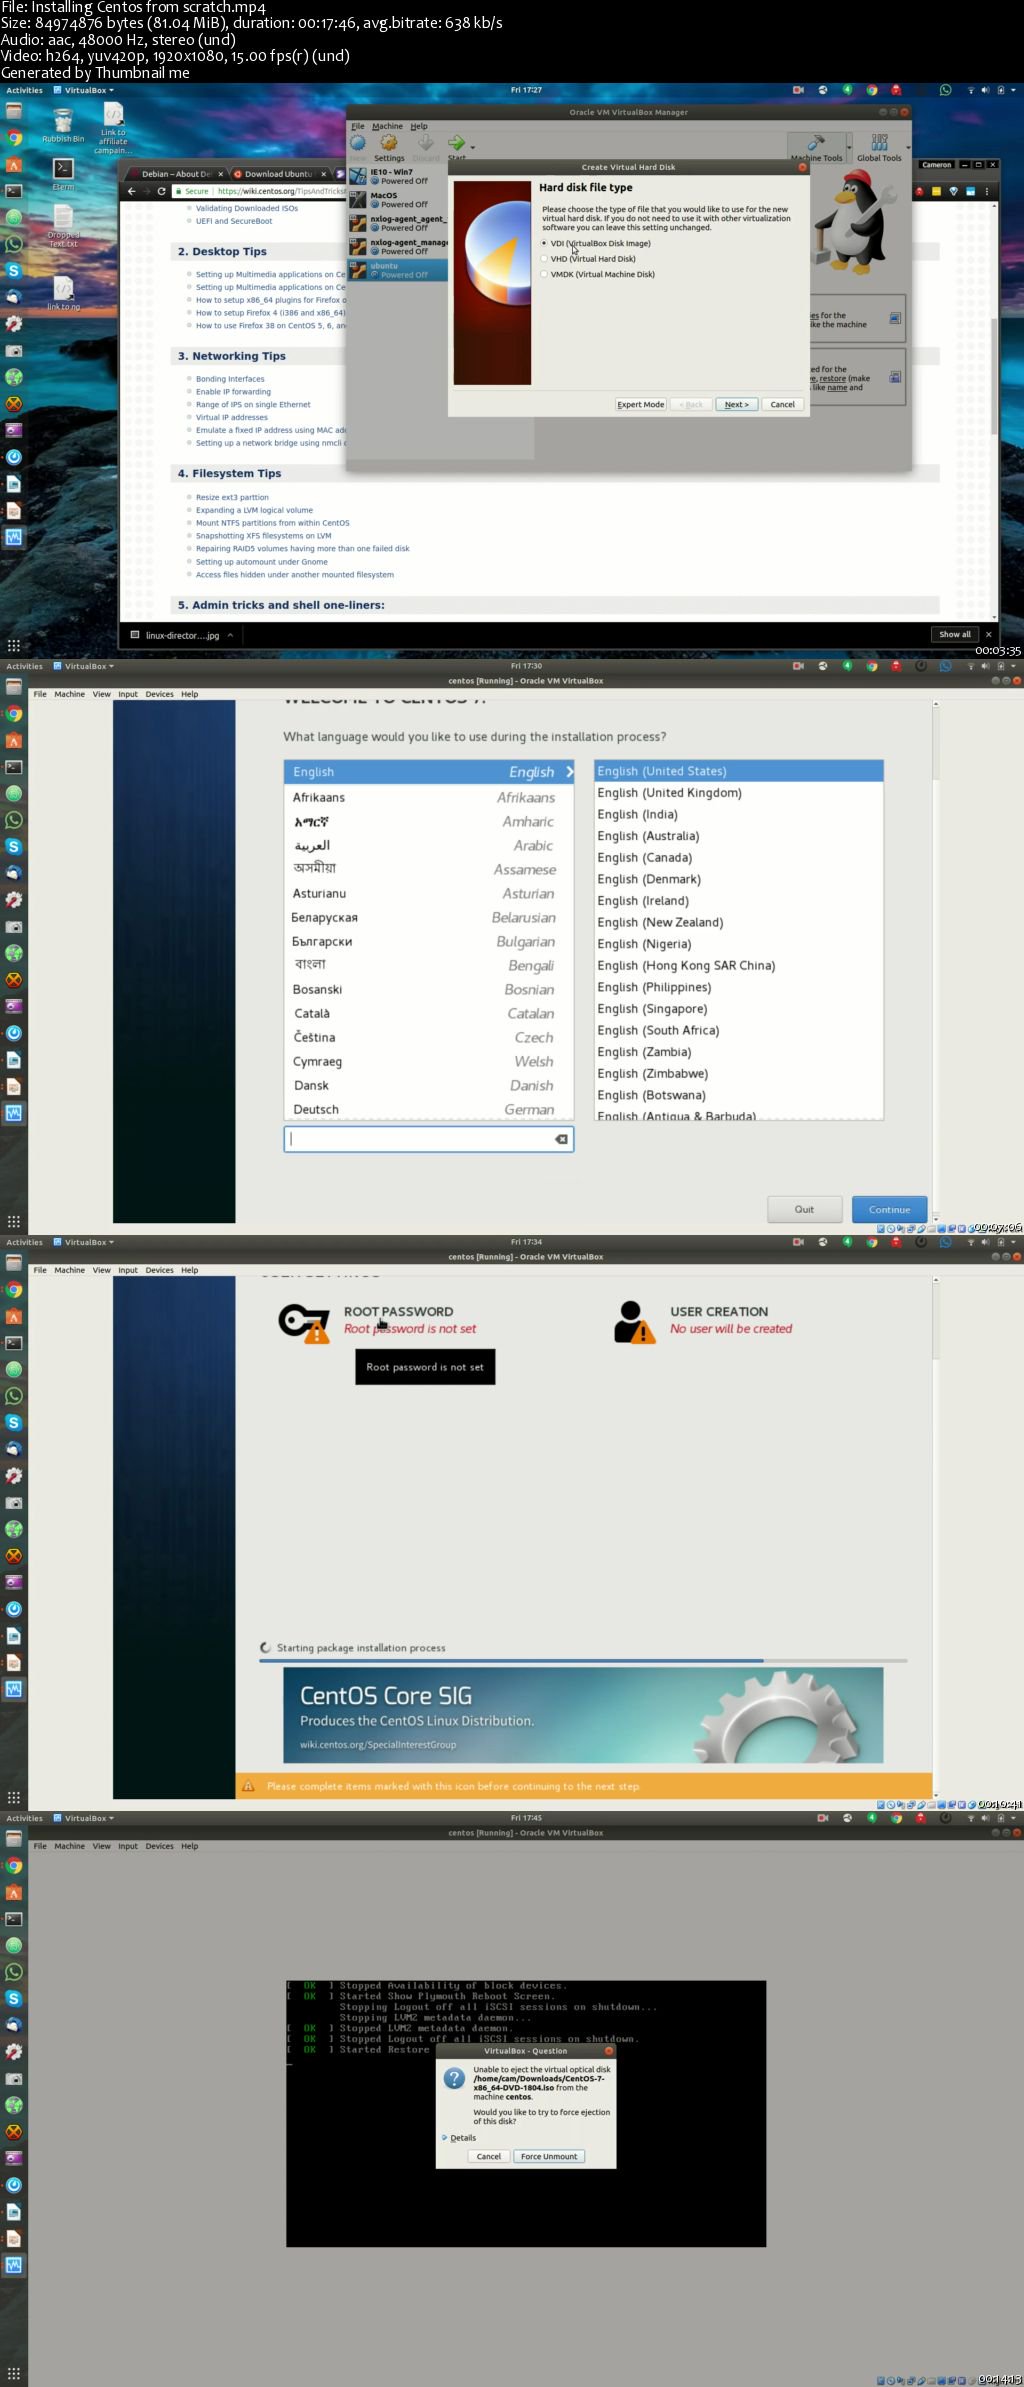
Task: Clear the language search field using its erase icon
Action: coord(562,1139)
